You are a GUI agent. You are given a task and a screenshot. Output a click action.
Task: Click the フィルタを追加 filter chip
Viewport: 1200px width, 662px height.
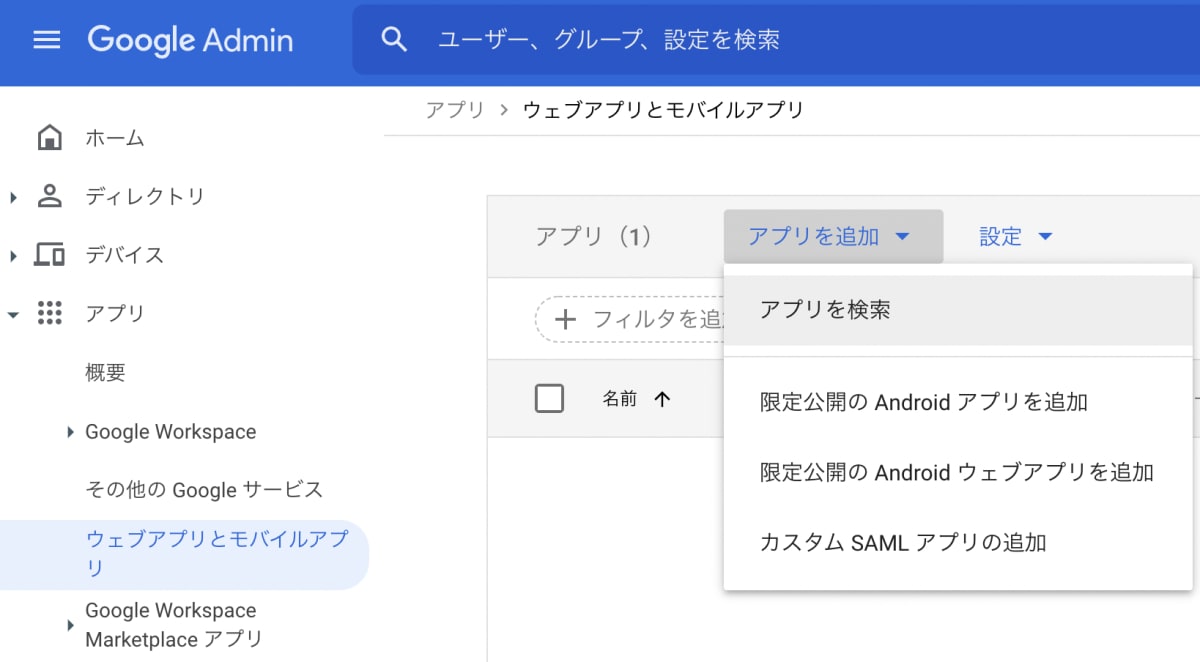(630, 320)
